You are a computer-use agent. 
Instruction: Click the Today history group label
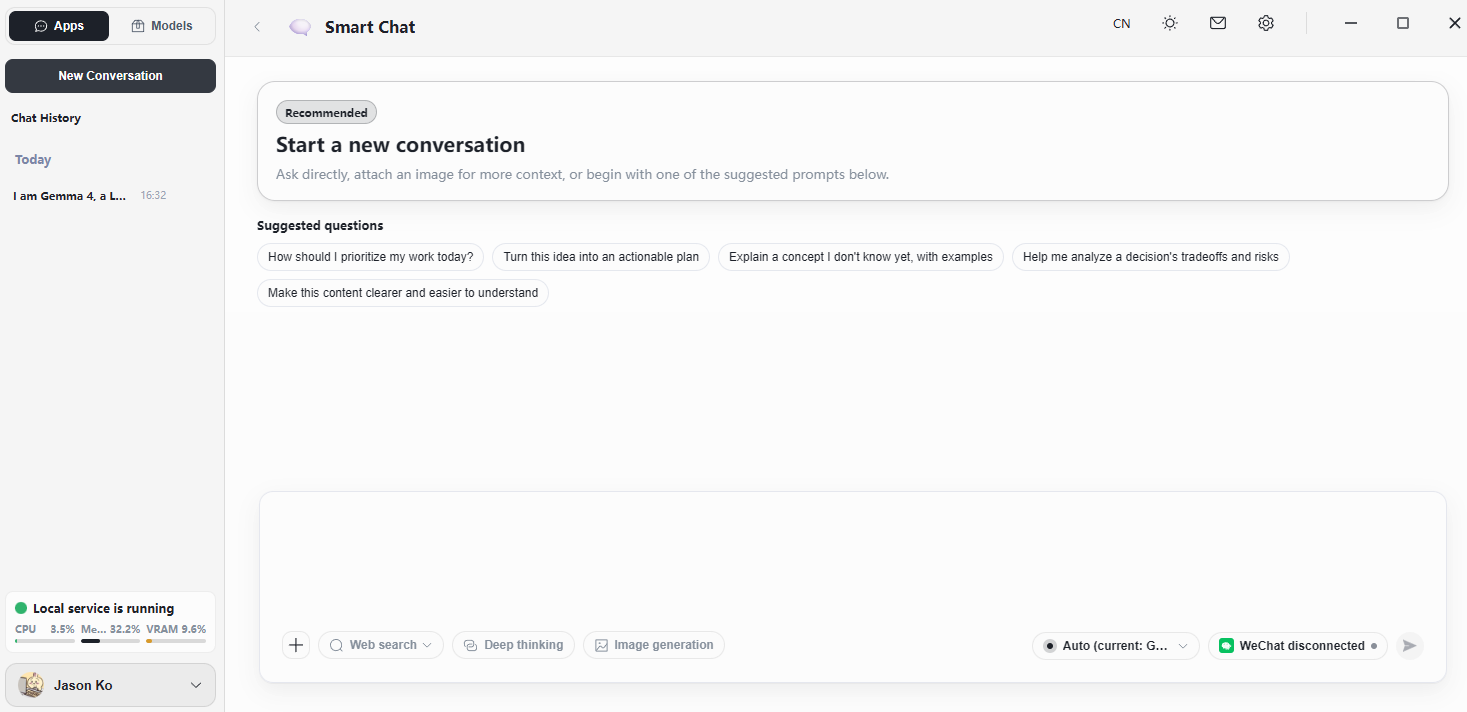[33, 160]
